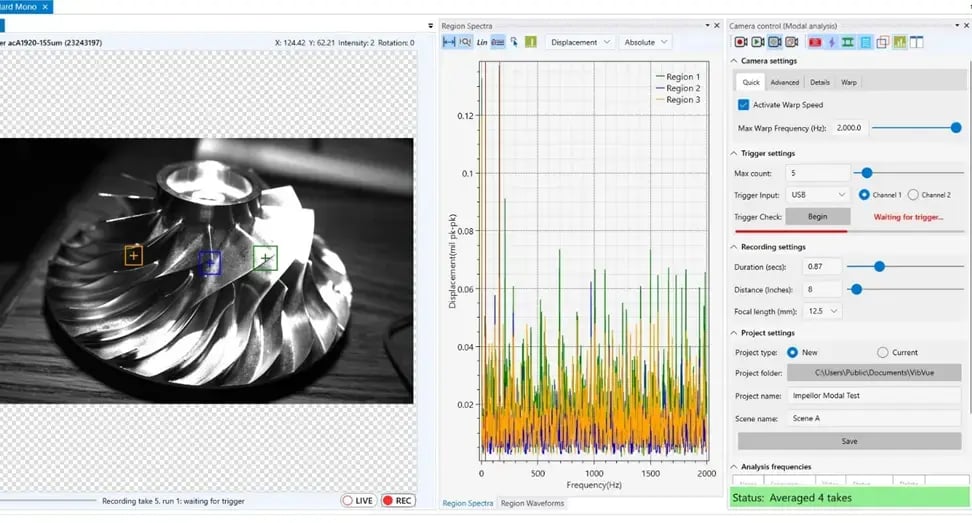Click the Lin linear scale icon
The image size is (972, 523).
tap(482, 42)
